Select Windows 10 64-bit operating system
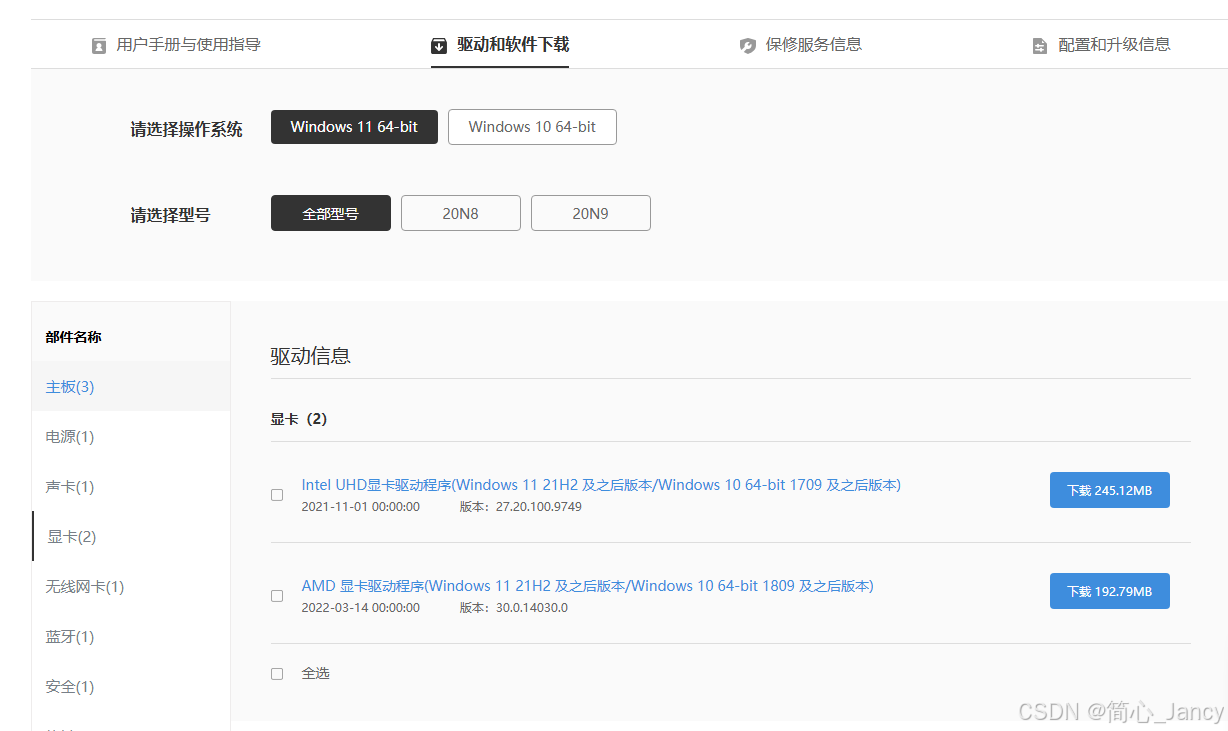1228x731 pixels. (532, 127)
